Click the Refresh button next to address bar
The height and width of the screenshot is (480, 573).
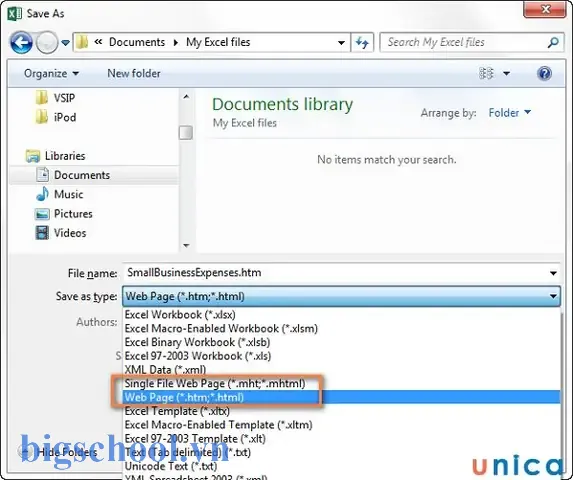(x=362, y=42)
